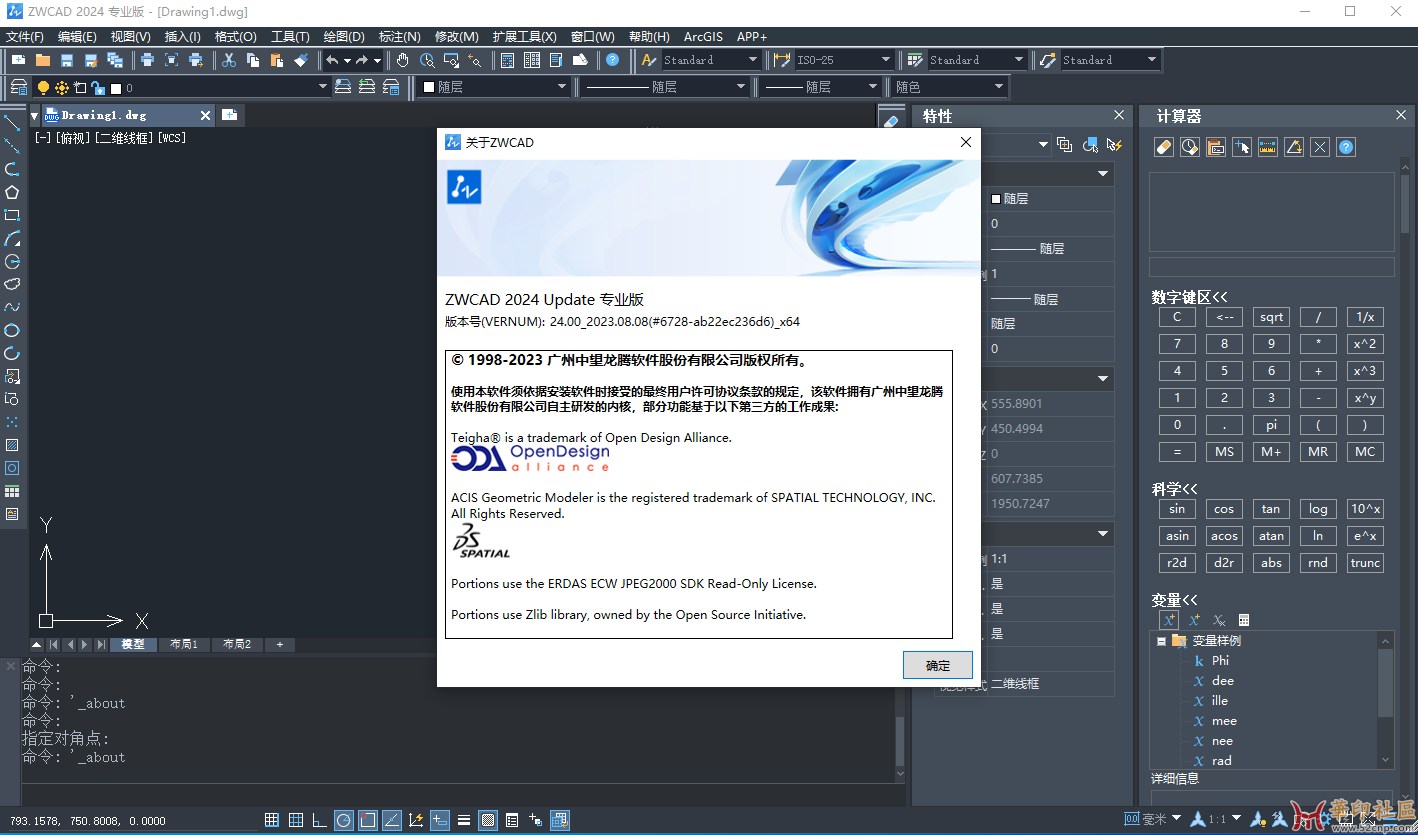Click Paste value to command line icon
The image size is (1418, 835).
[1215, 147]
